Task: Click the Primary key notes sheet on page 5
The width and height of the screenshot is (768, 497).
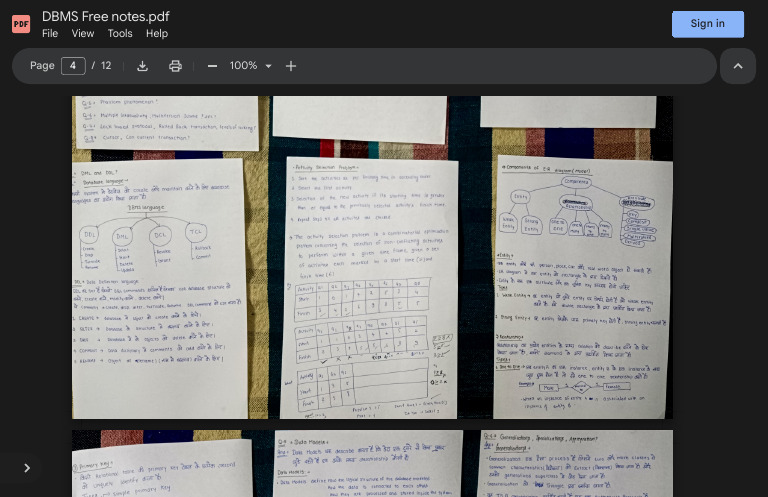Action: pos(162,469)
